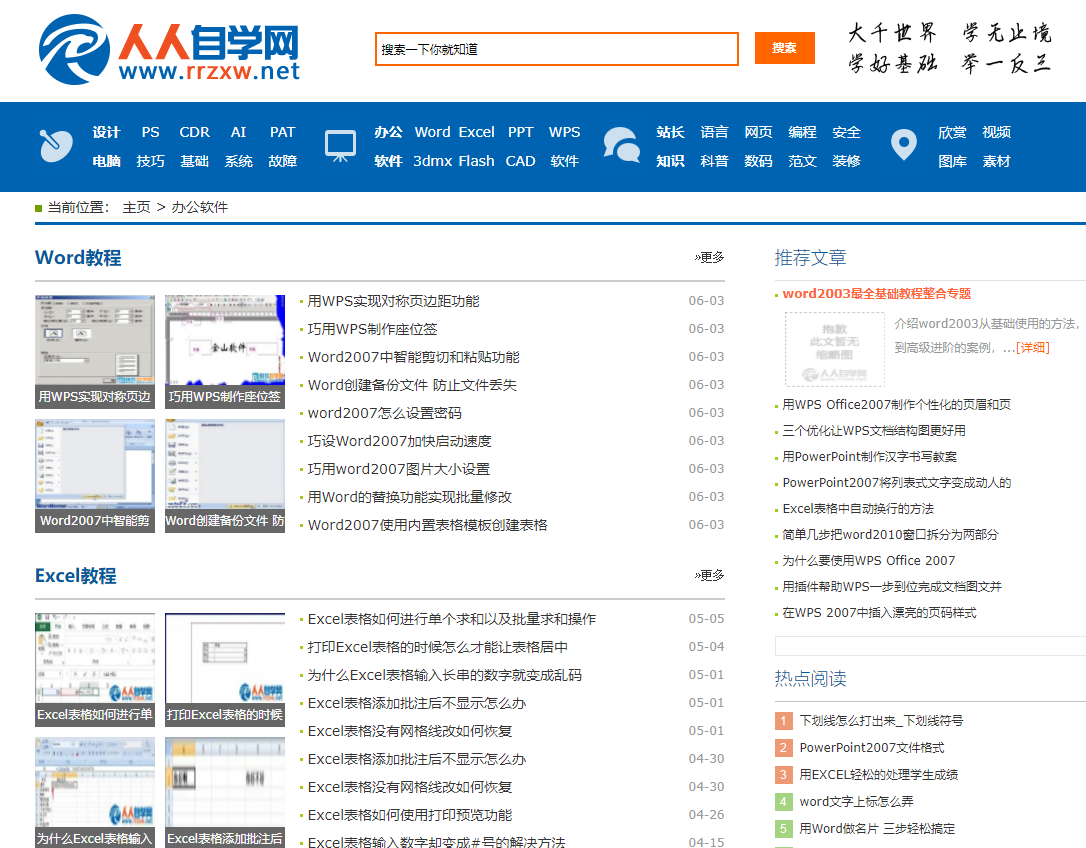Open hot article 下划线怎么打出来_下划线符号

pos(881,721)
